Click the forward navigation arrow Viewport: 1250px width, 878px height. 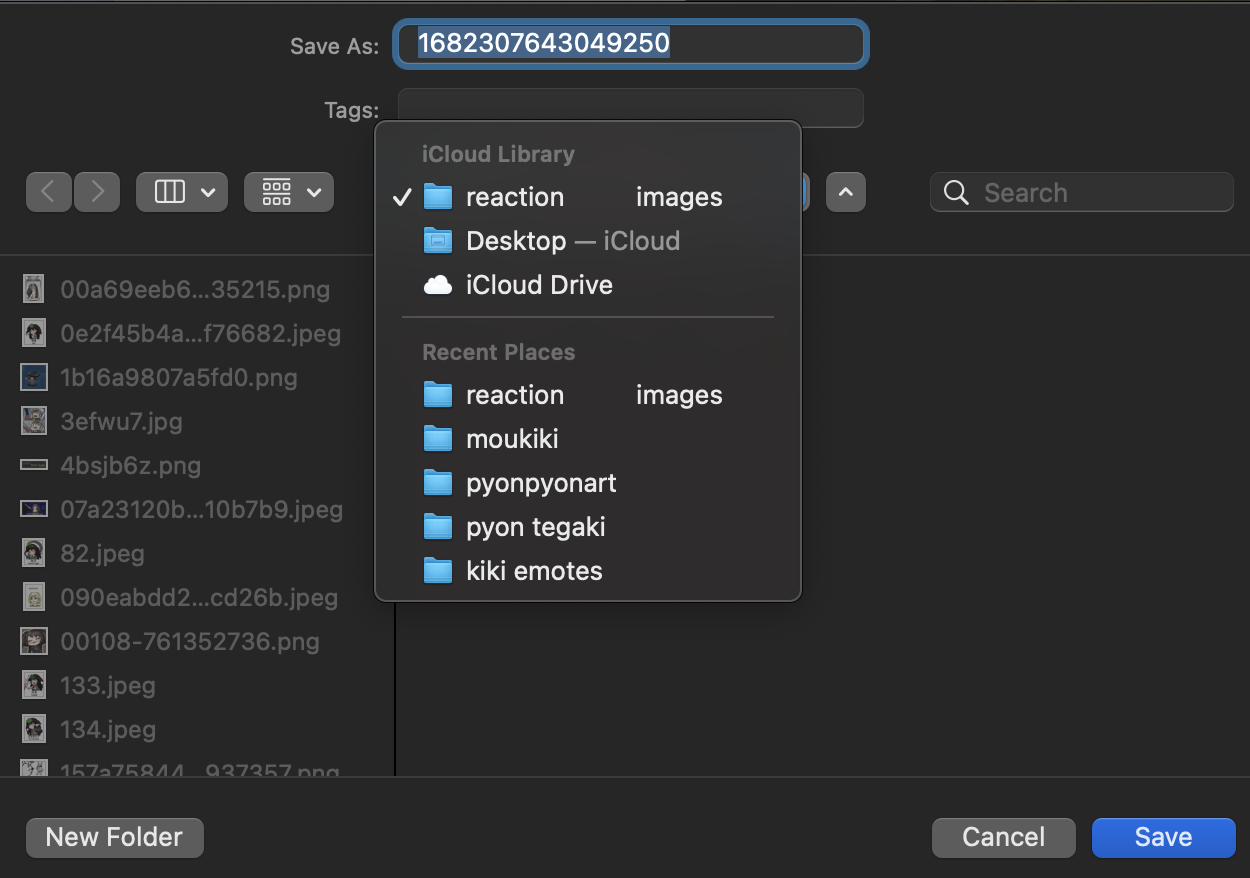(x=97, y=192)
